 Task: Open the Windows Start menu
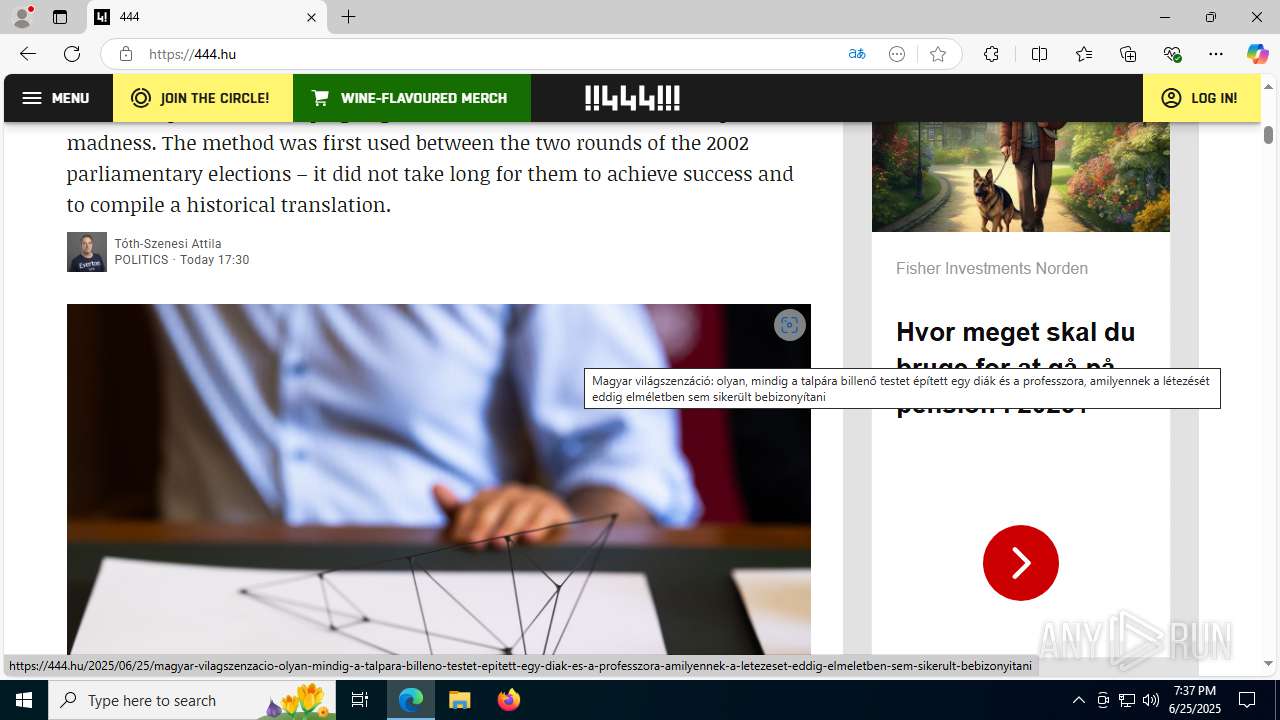pyautogui.click(x=24, y=700)
